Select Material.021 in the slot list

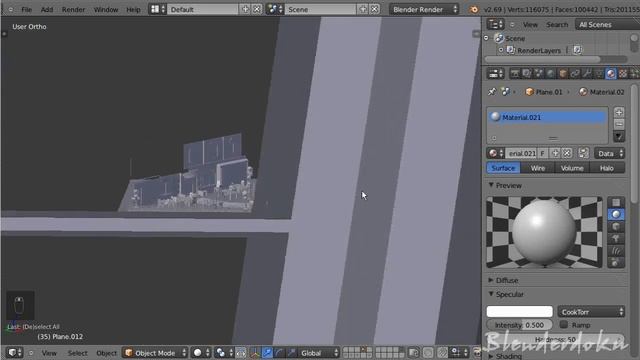click(x=547, y=117)
